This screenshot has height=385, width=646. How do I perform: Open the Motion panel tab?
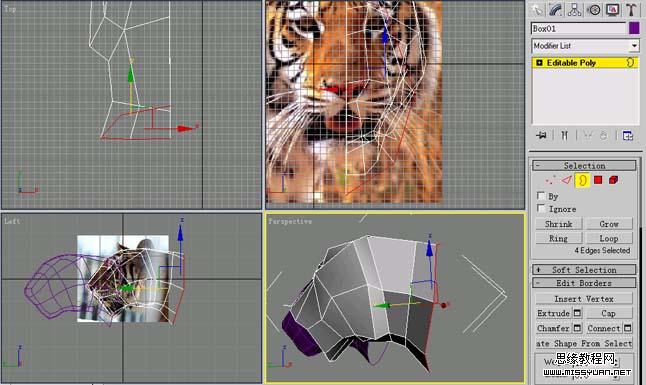[x=594, y=9]
